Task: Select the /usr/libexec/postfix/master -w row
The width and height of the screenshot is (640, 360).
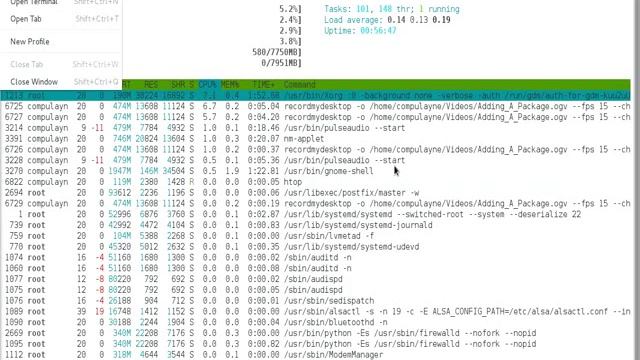Action: click(316, 193)
